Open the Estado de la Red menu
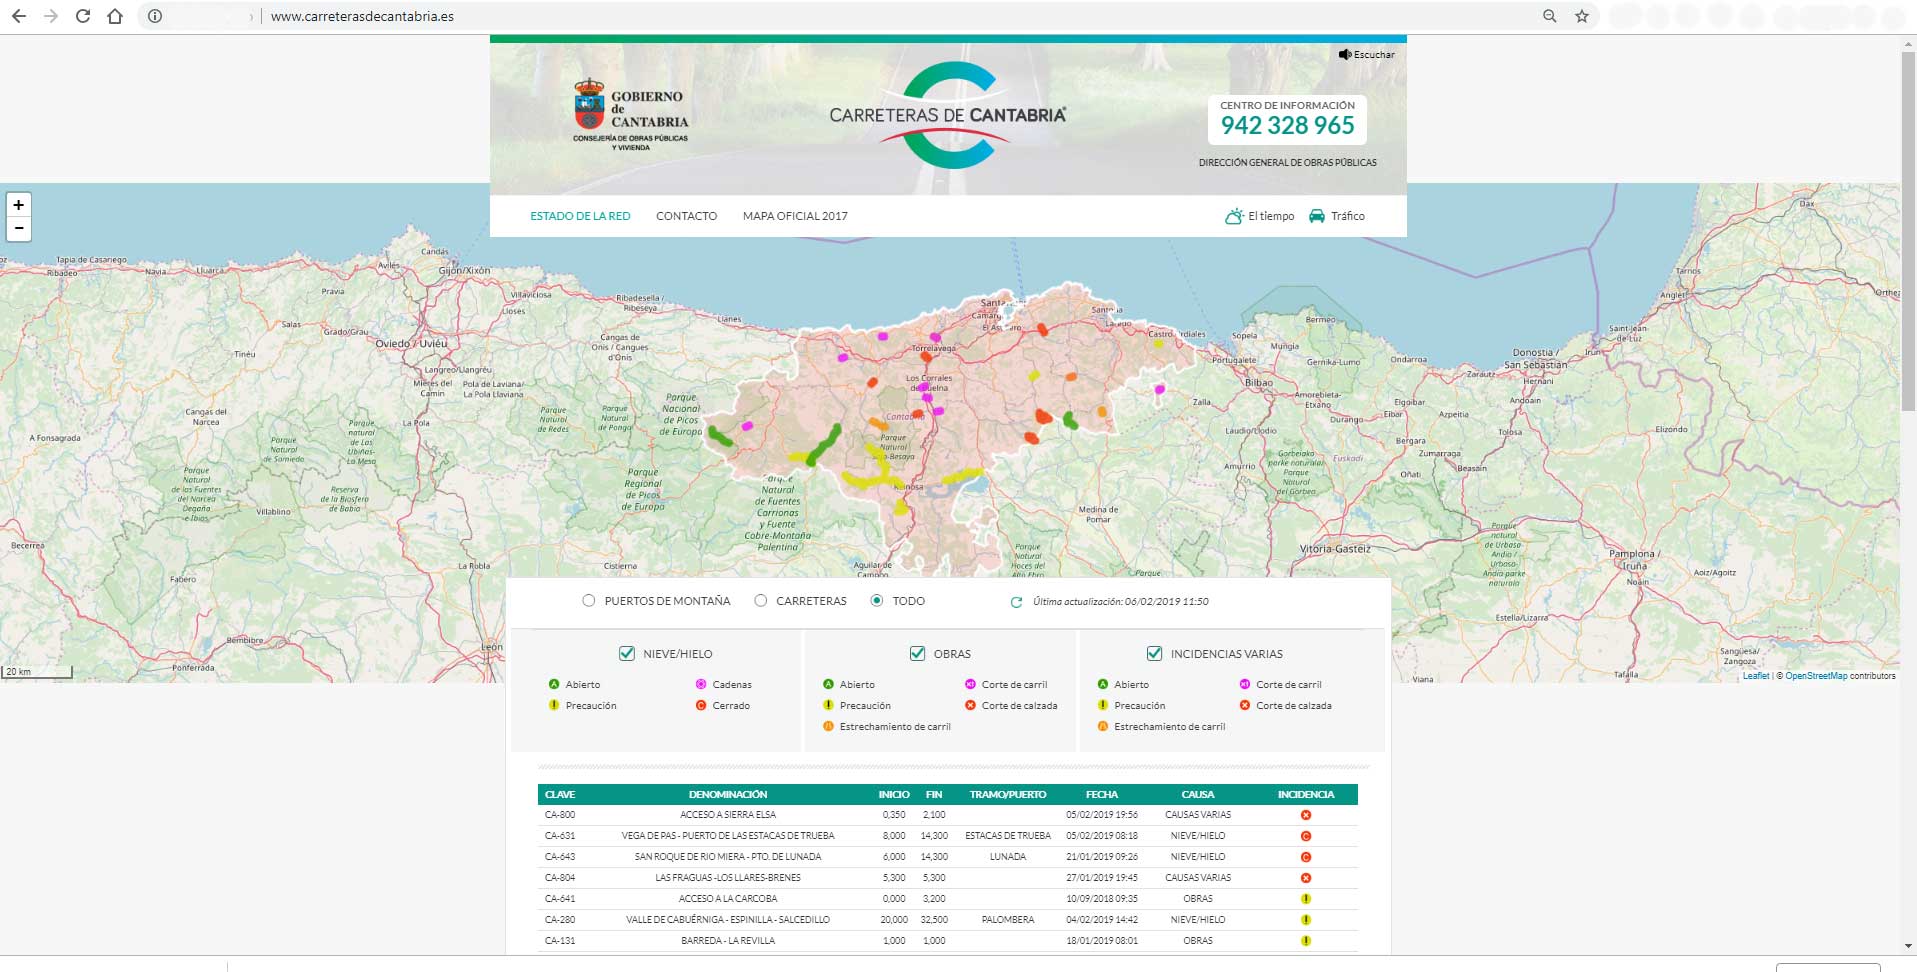The image size is (1917, 972). pos(580,216)
